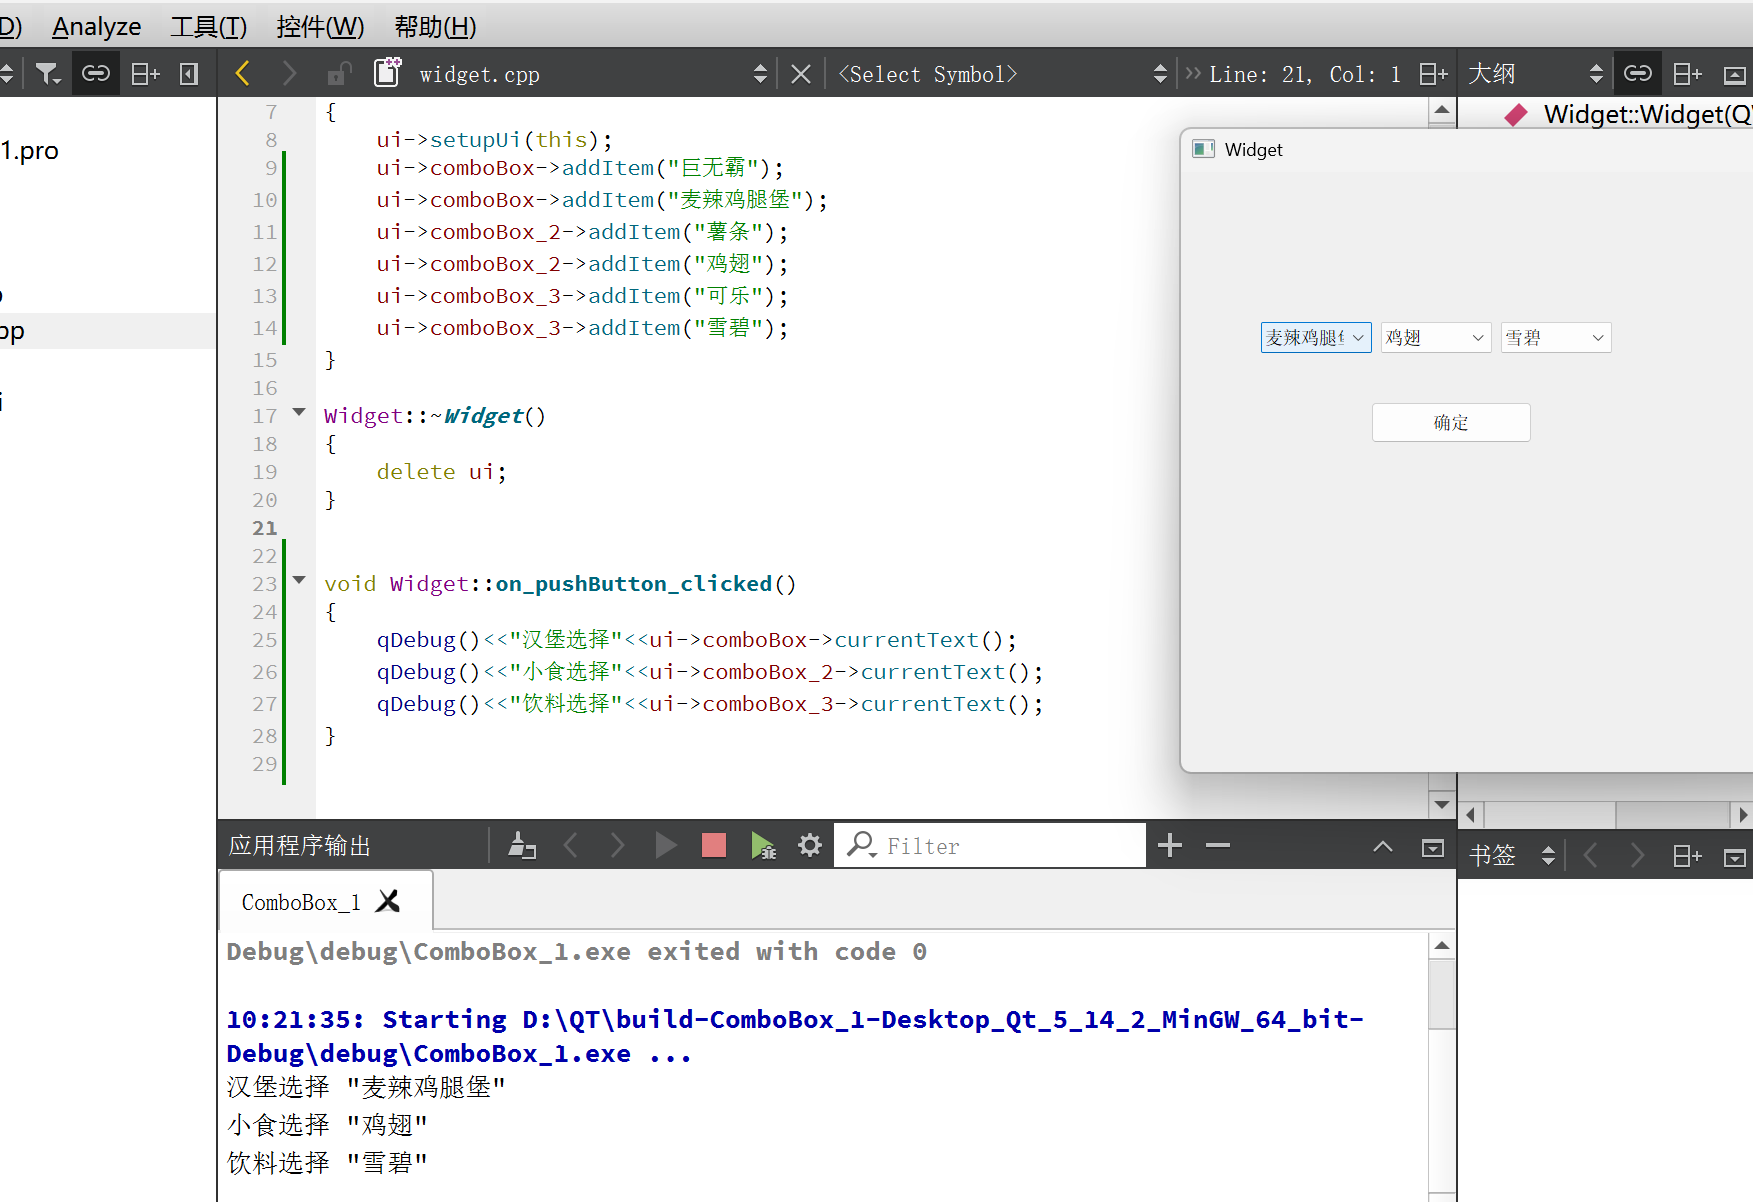The height and width of the screenshot is (1202, 1753).
Task: Split the 大纲 outline pane
Action: [x=1688, y=74]
